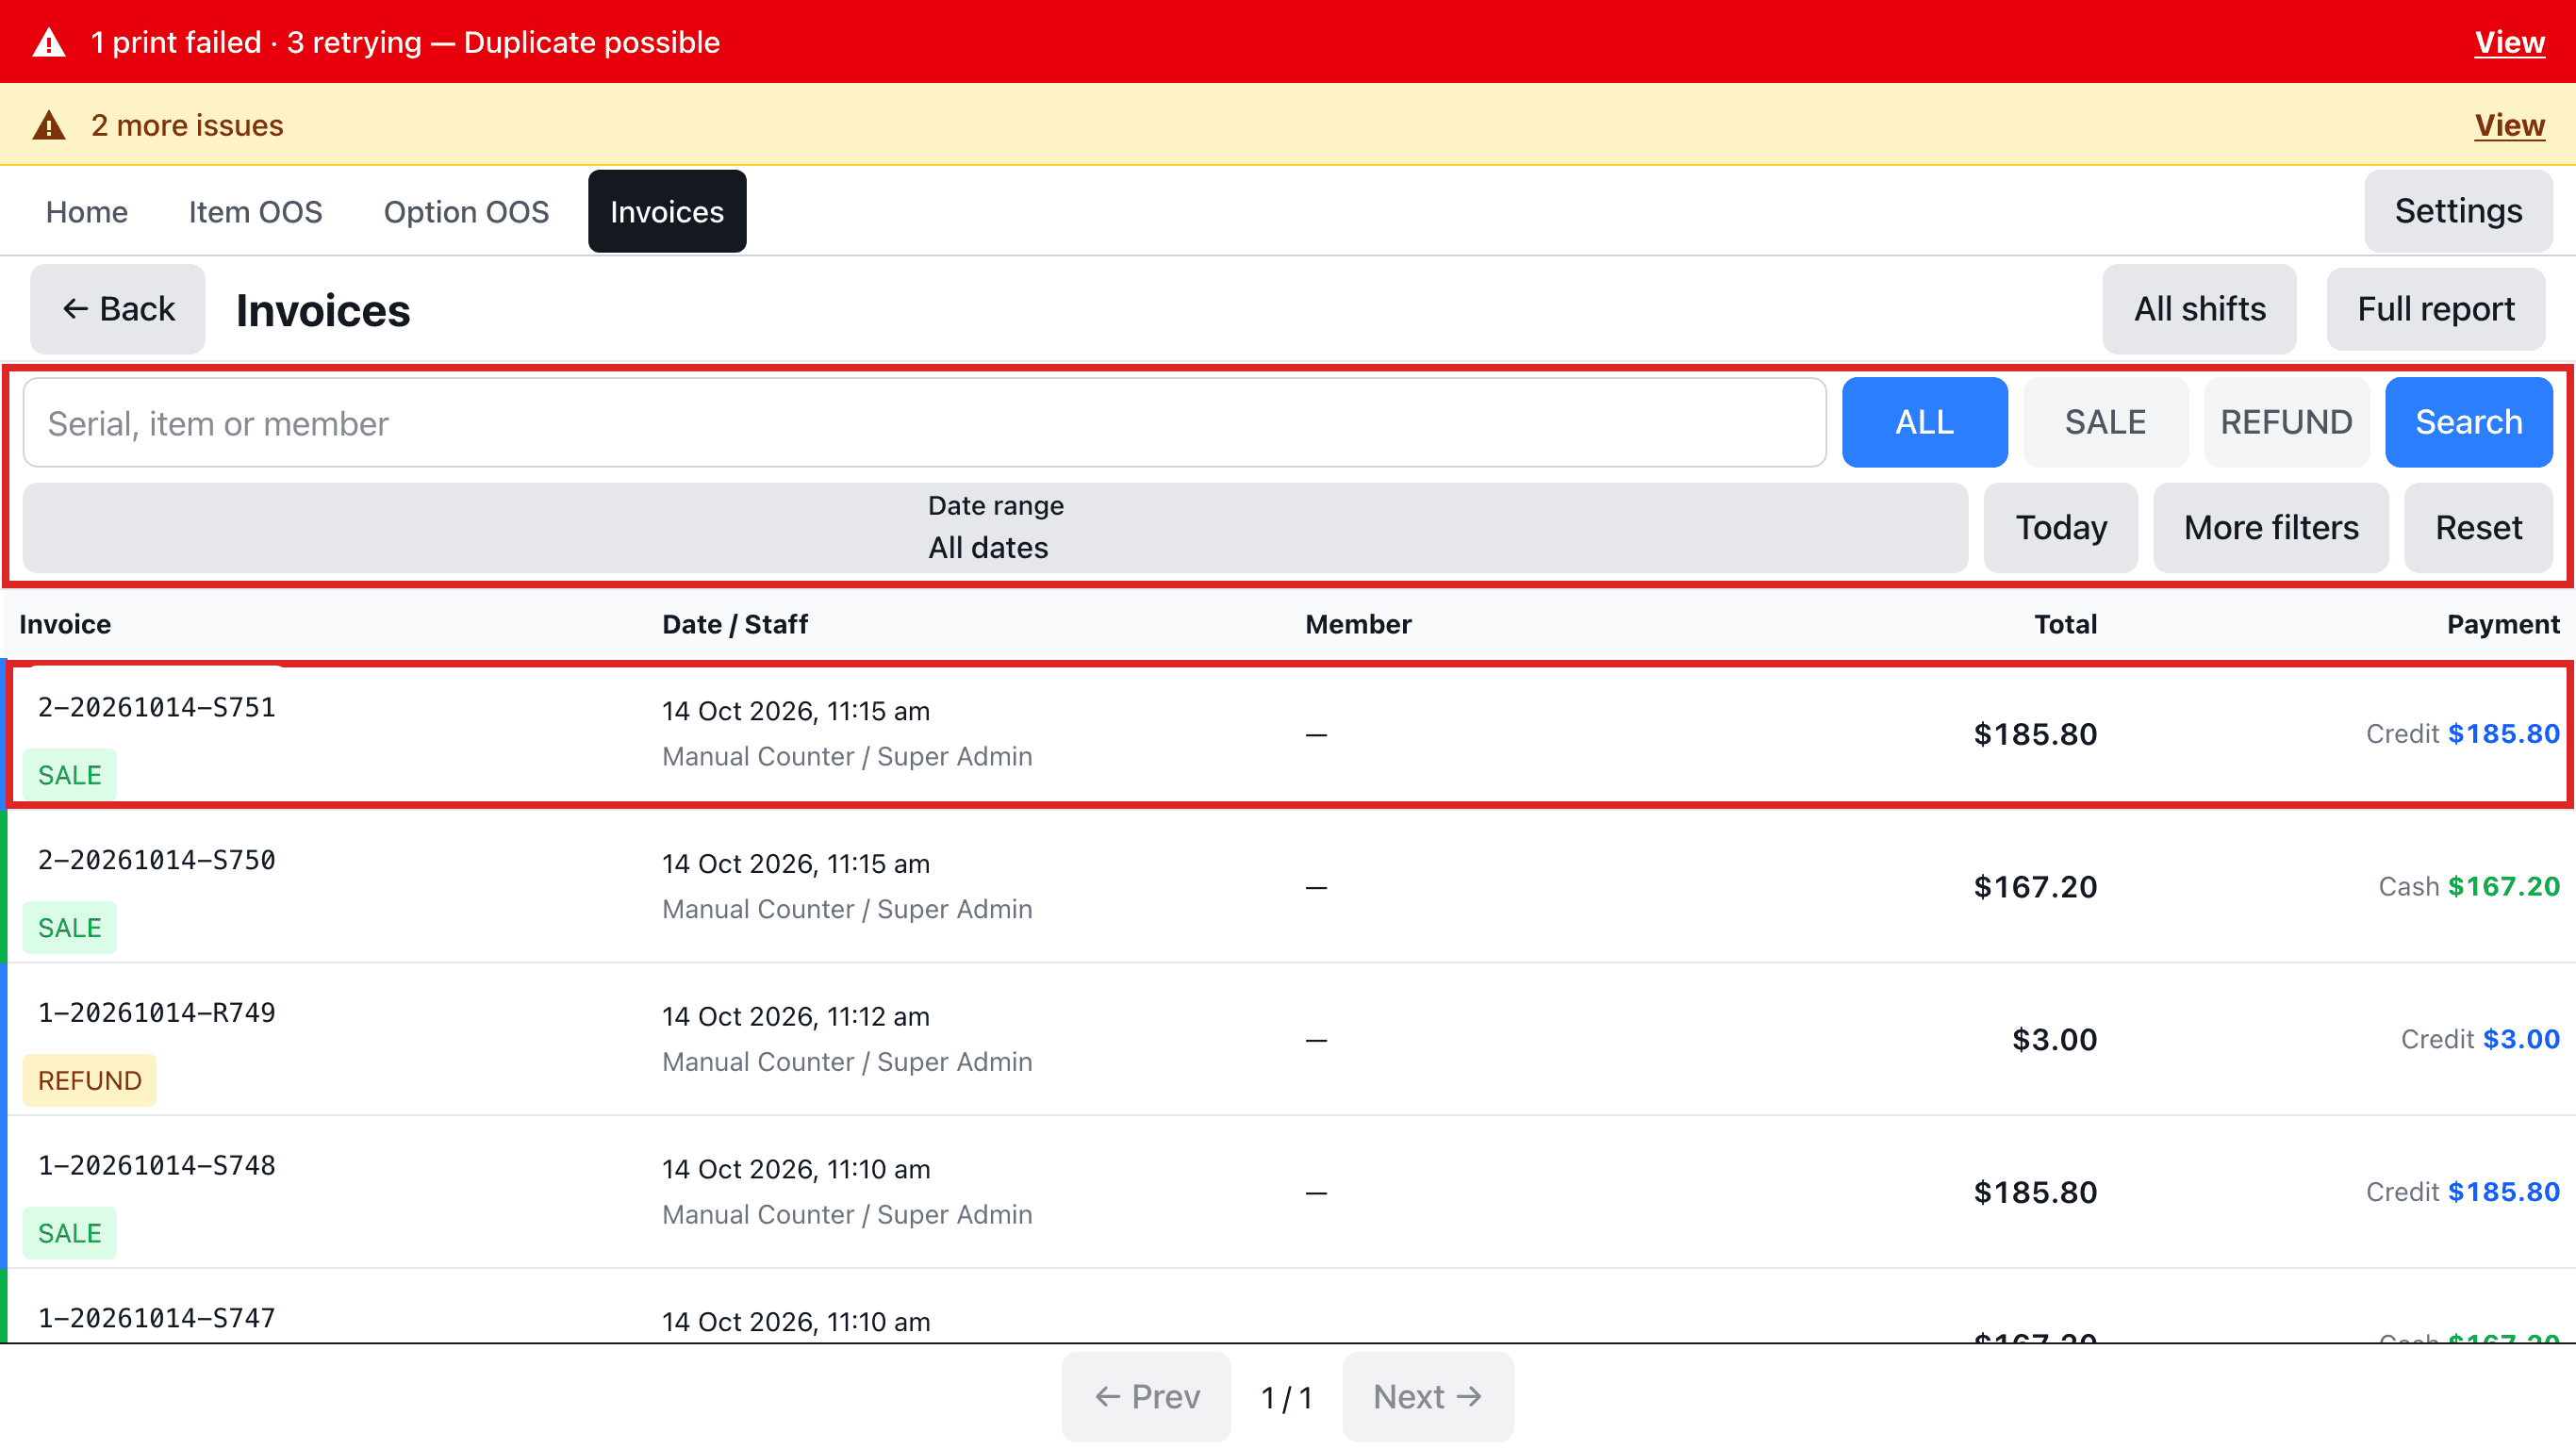Open the Full report
Viewport: 2576px width, 1448px height.
point(2435,309)
